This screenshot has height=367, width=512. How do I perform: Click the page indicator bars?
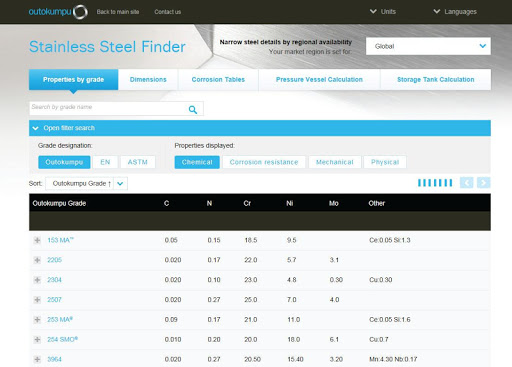tap(435, 183)
